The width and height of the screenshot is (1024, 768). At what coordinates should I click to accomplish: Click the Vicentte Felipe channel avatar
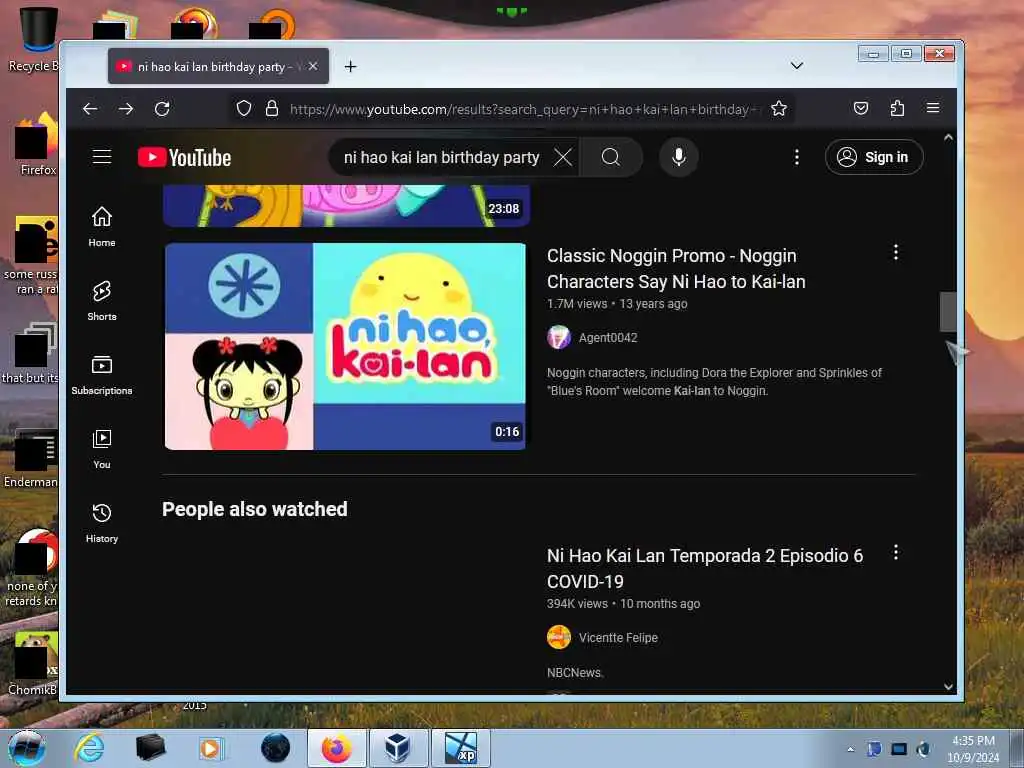(559, 637)
